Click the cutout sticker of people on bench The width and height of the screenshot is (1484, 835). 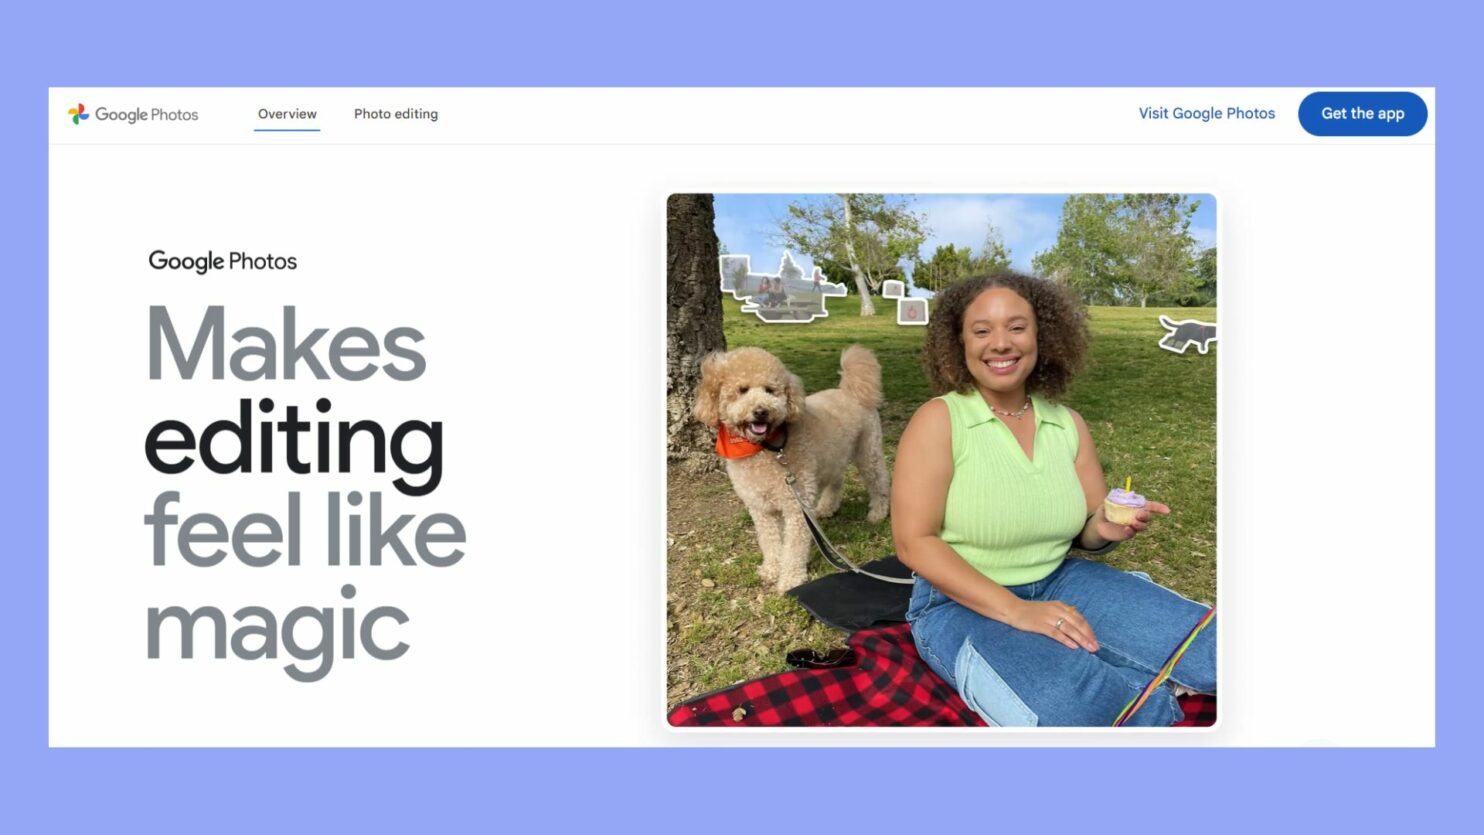tap(780, 289)
